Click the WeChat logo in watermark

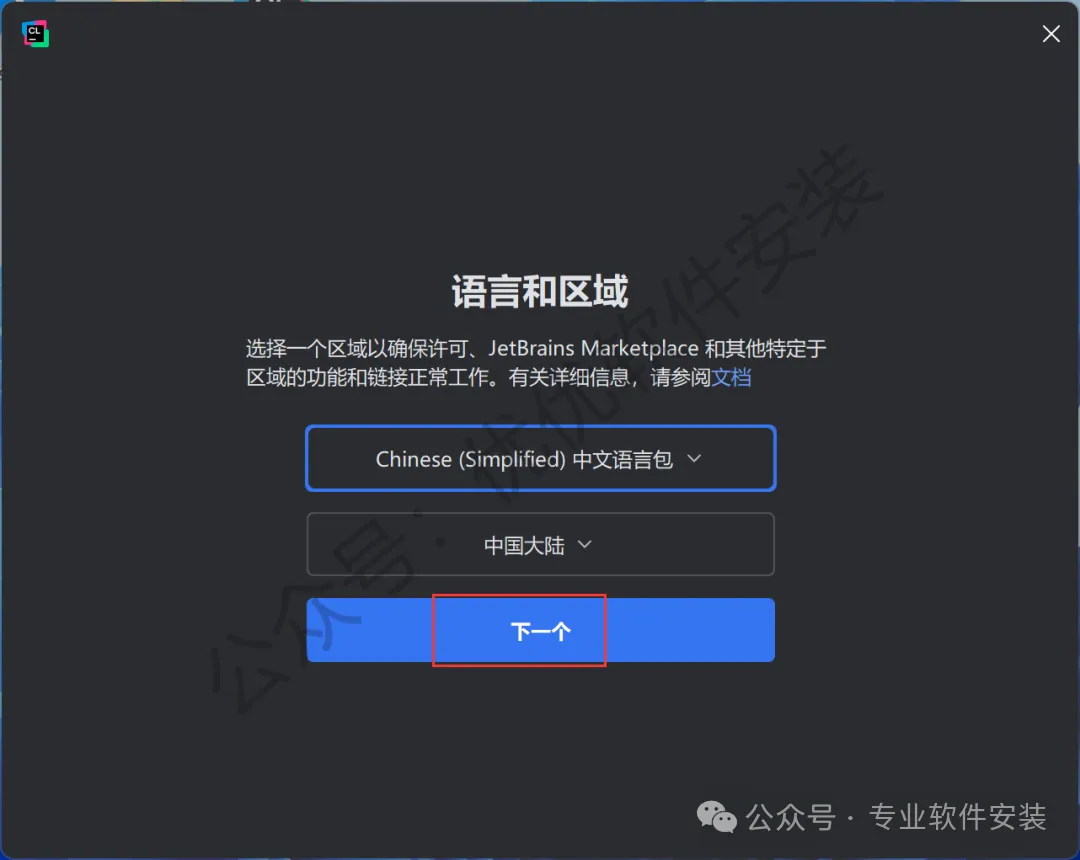716,817
